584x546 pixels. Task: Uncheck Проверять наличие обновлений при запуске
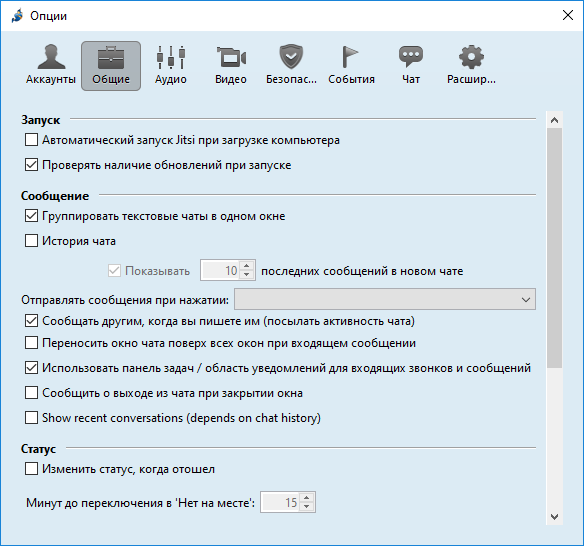pyautogui.click(x=31, y=165)
